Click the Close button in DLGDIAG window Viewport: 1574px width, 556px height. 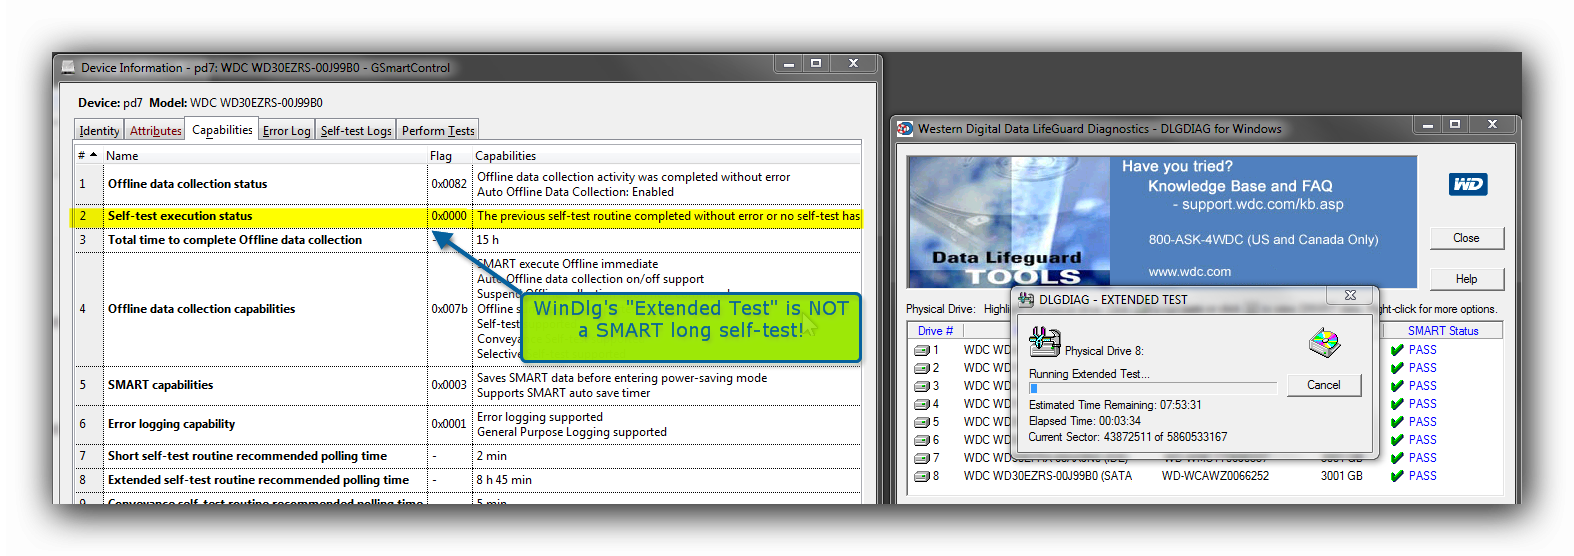(x=1466, y=238)
